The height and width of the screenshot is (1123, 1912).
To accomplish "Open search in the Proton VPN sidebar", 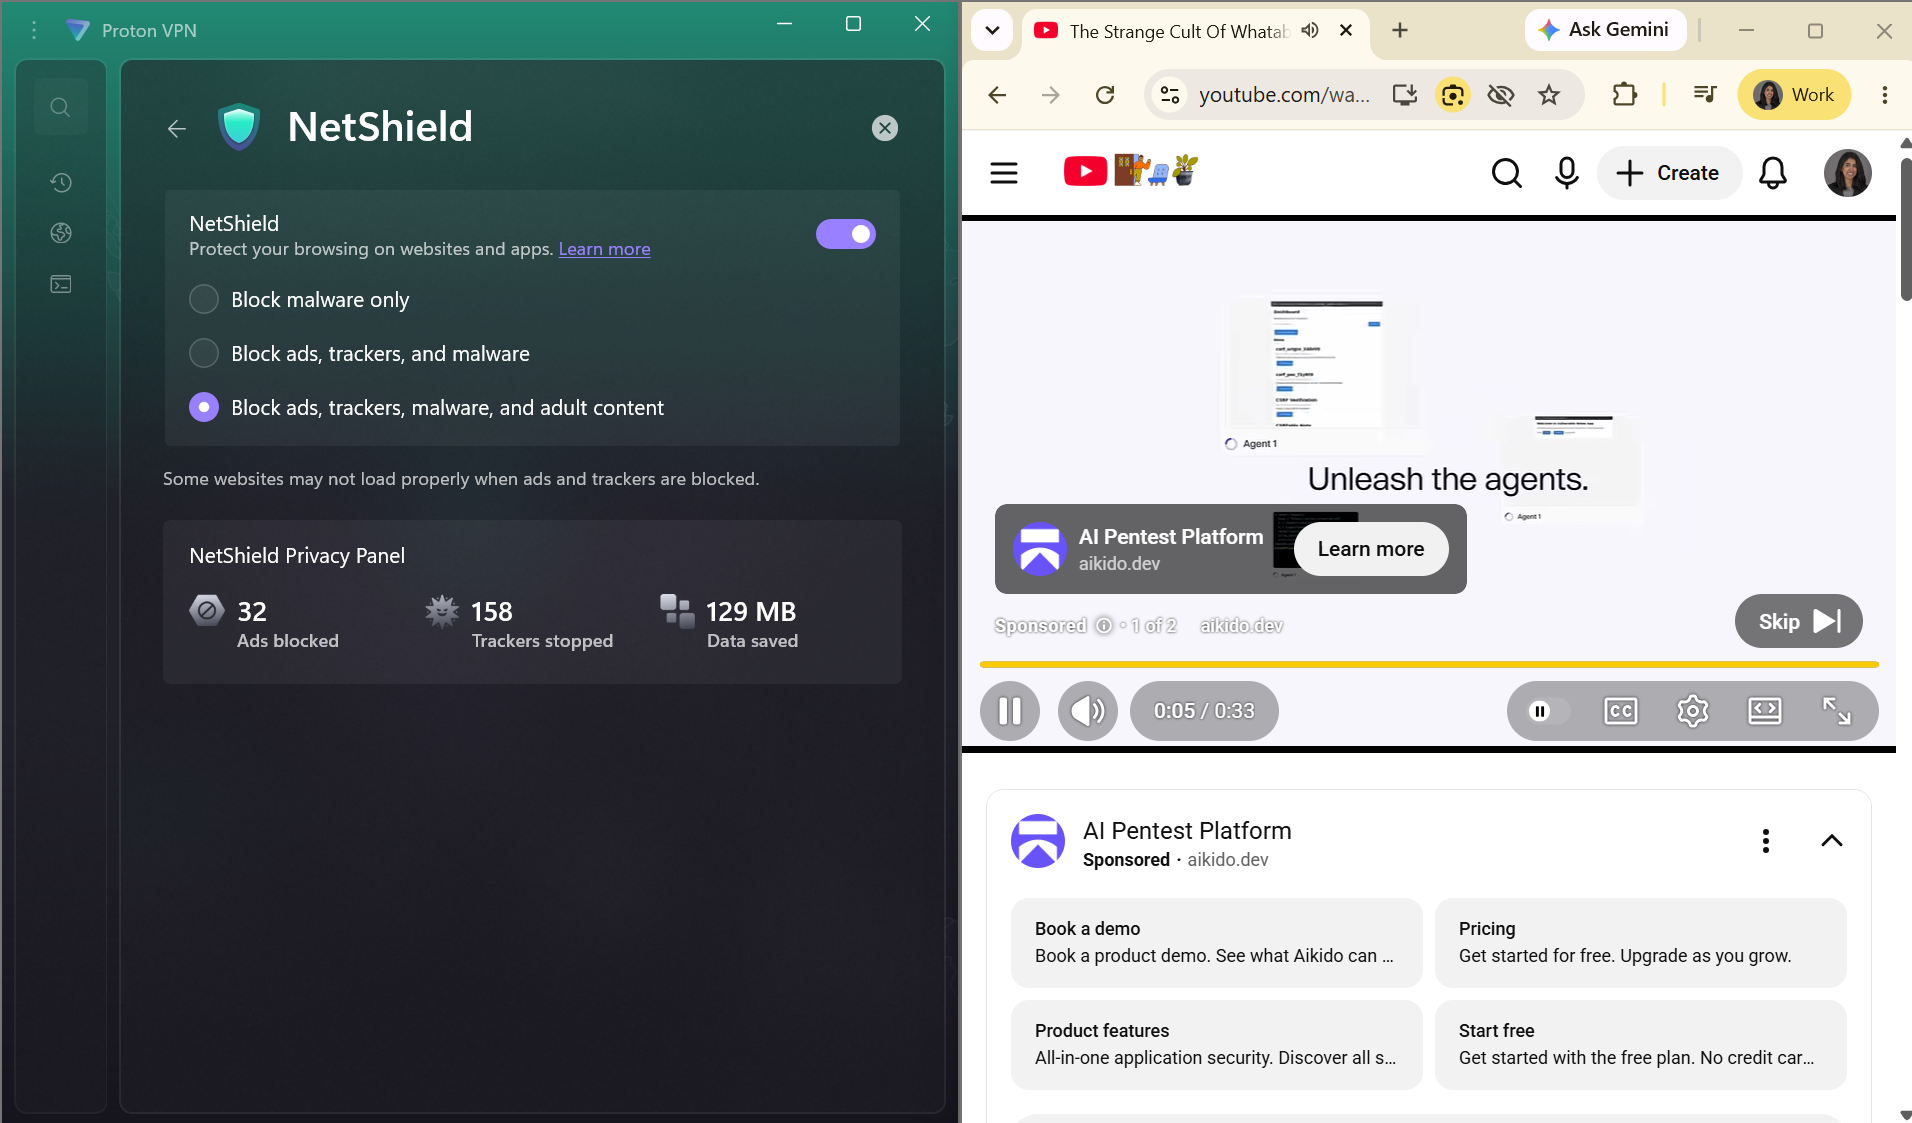I will [x=60, y=107].
